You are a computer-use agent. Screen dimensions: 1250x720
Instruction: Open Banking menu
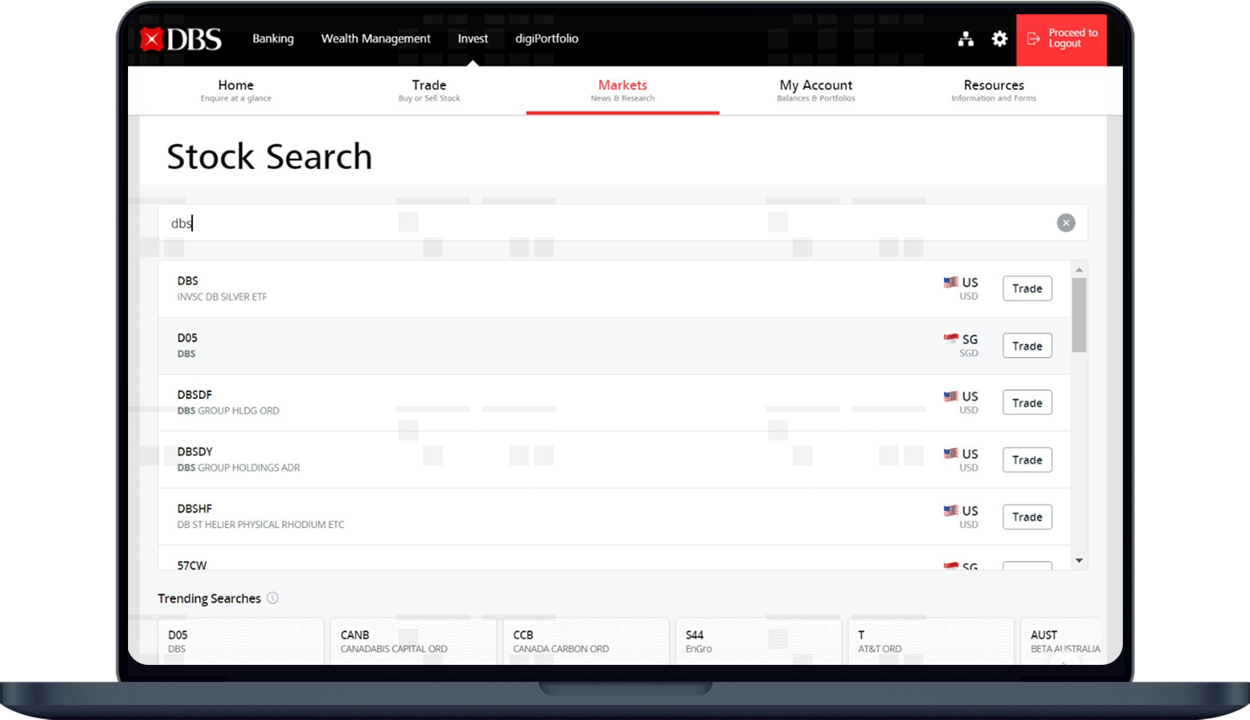pos(273,39)
